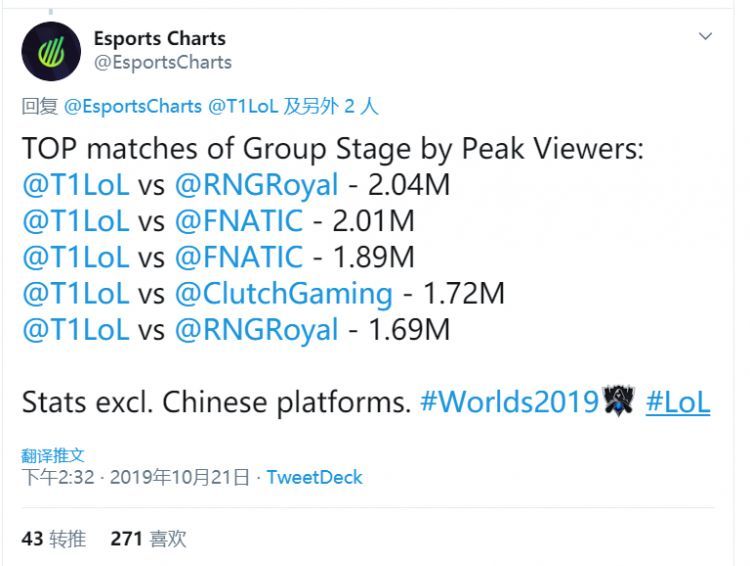Open the TweetDeck source link
Viewport: 750px width, 566px height.
click(x=314, y=477)
